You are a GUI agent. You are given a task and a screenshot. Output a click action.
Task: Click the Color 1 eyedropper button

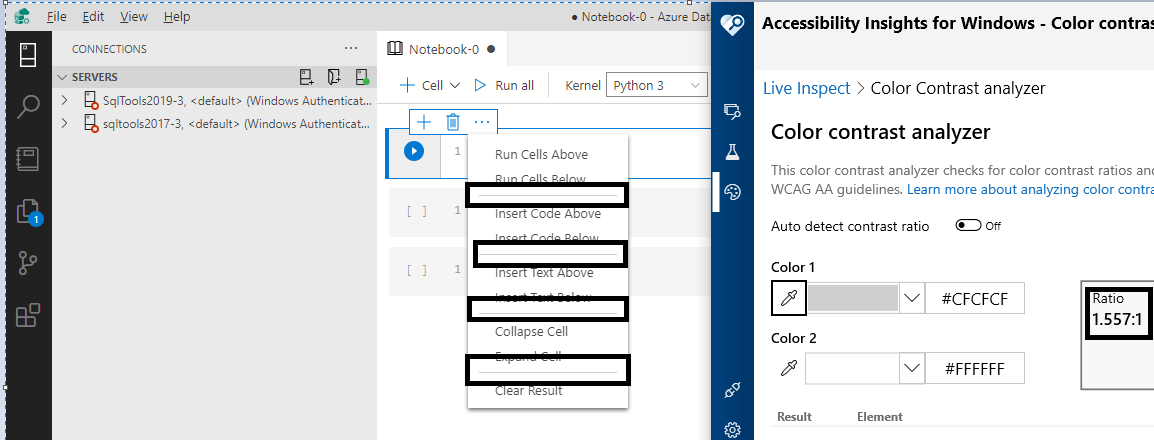788,298
